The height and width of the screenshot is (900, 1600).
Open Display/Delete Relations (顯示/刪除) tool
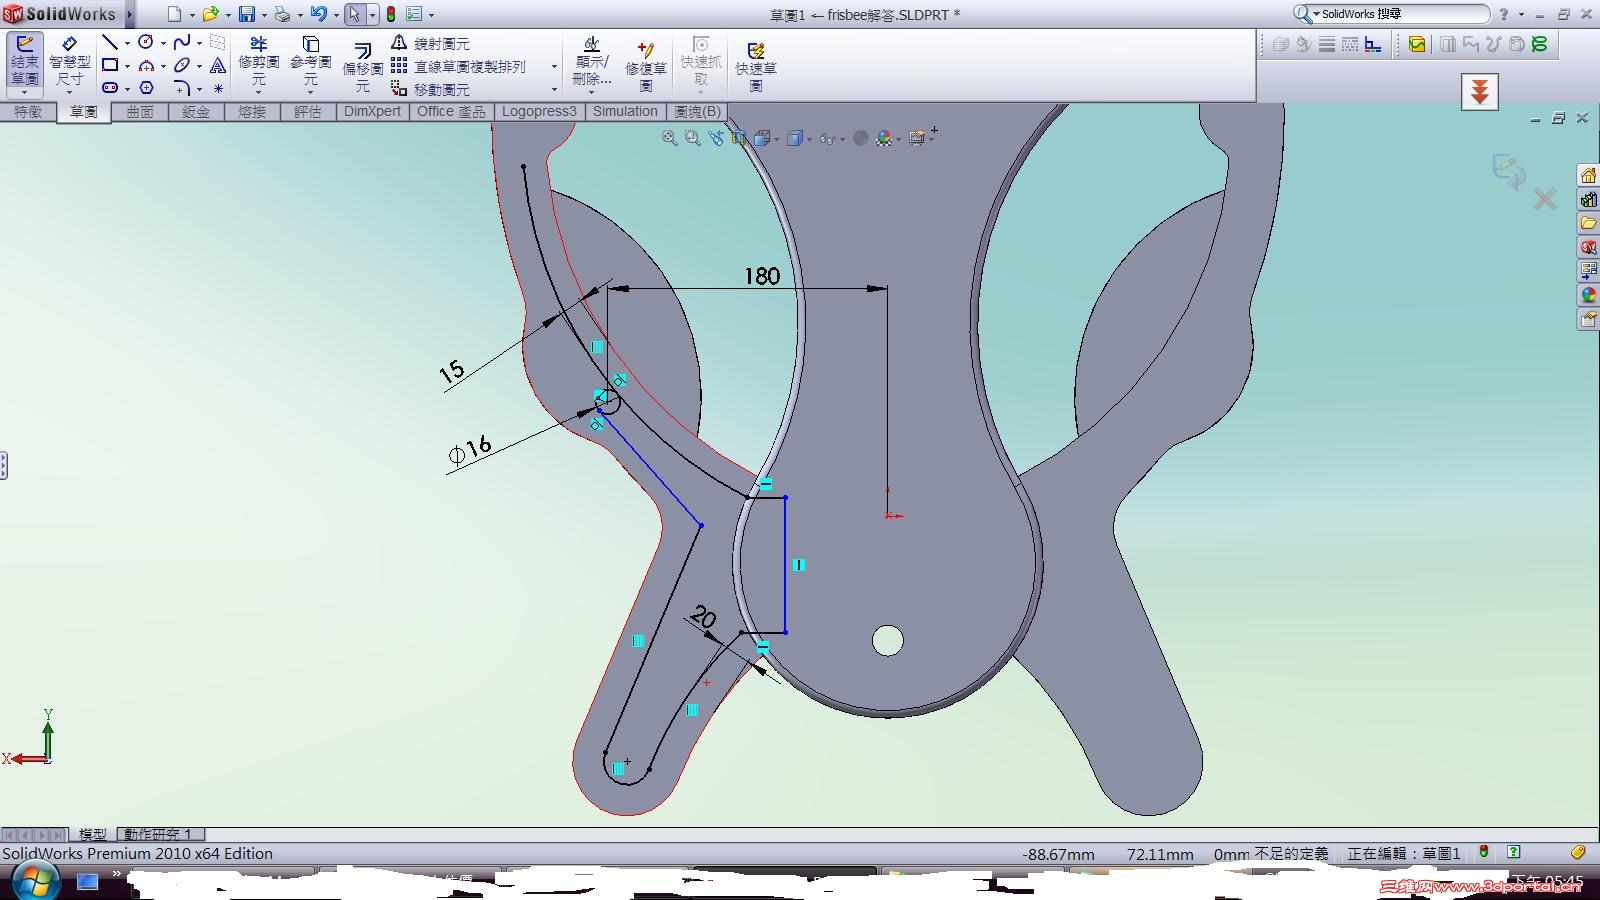click(592, 62)
